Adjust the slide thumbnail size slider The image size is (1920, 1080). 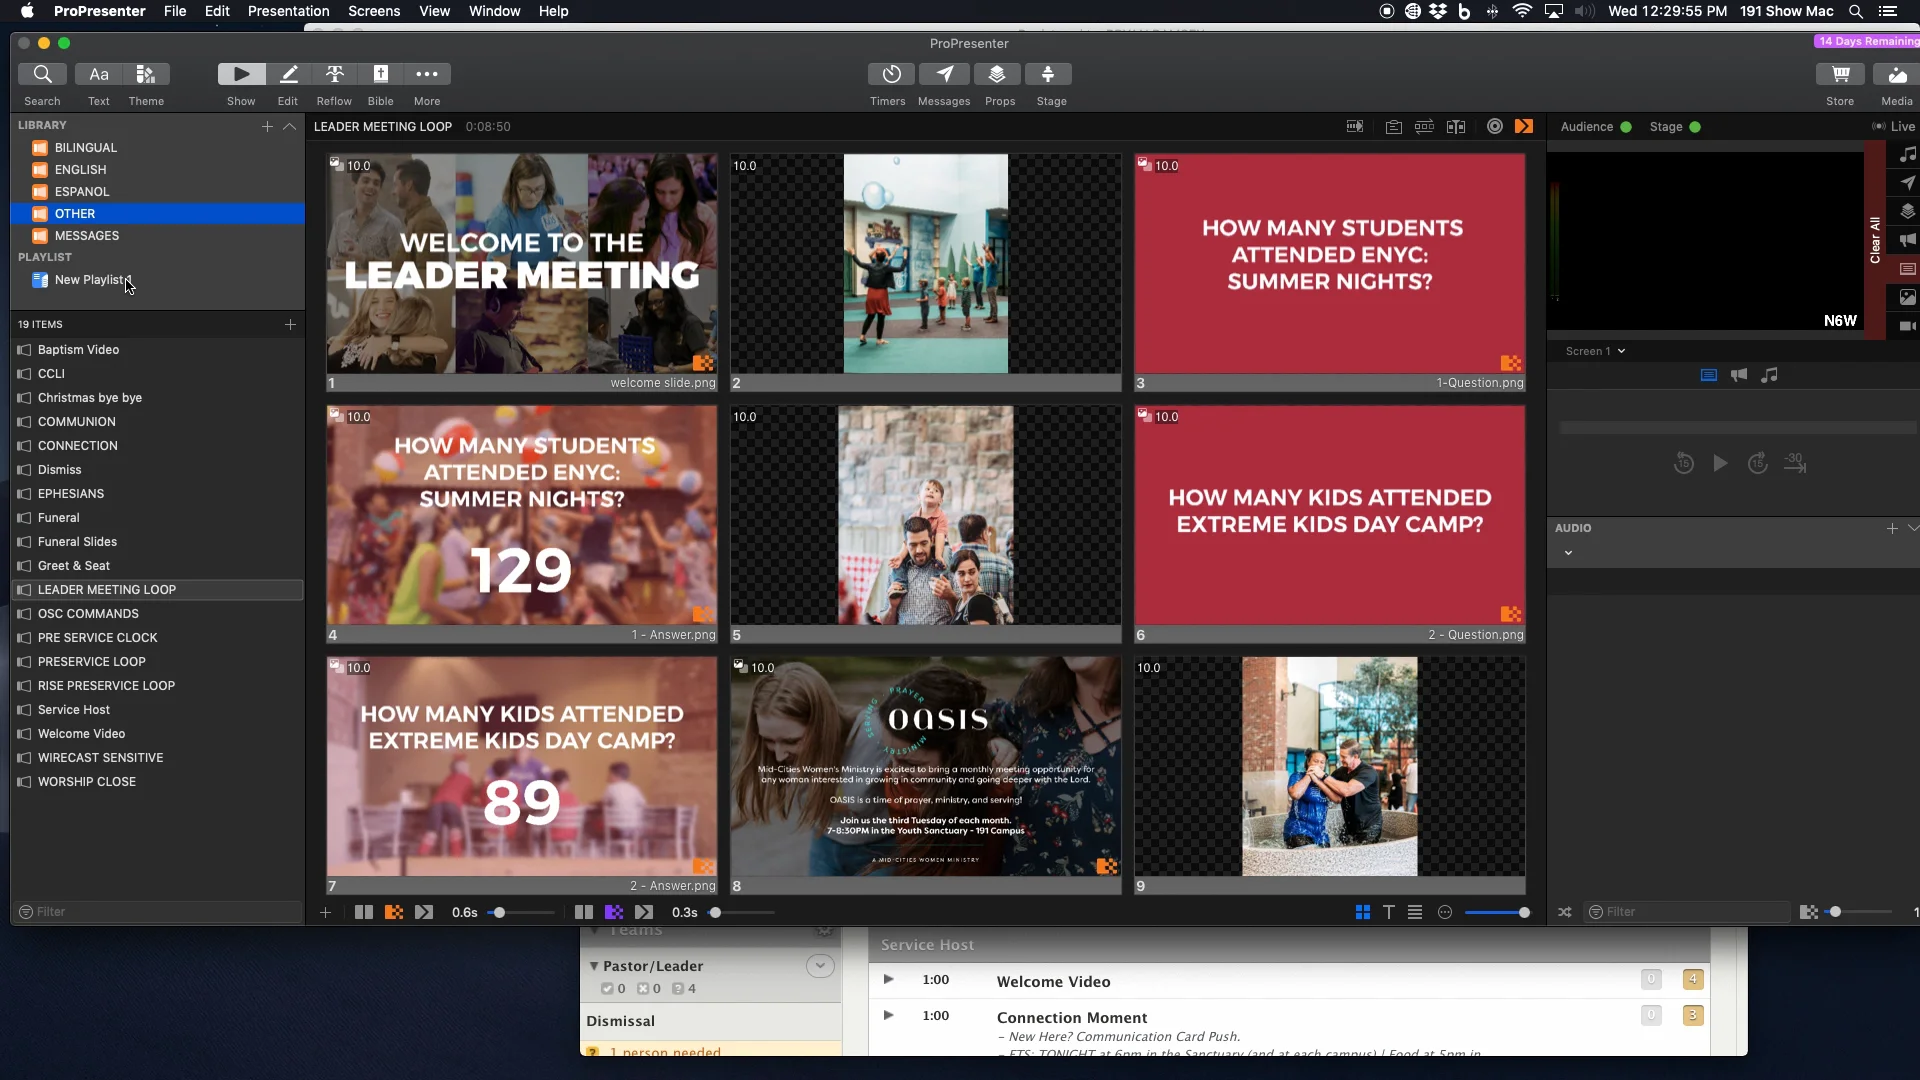(1500, 912)
